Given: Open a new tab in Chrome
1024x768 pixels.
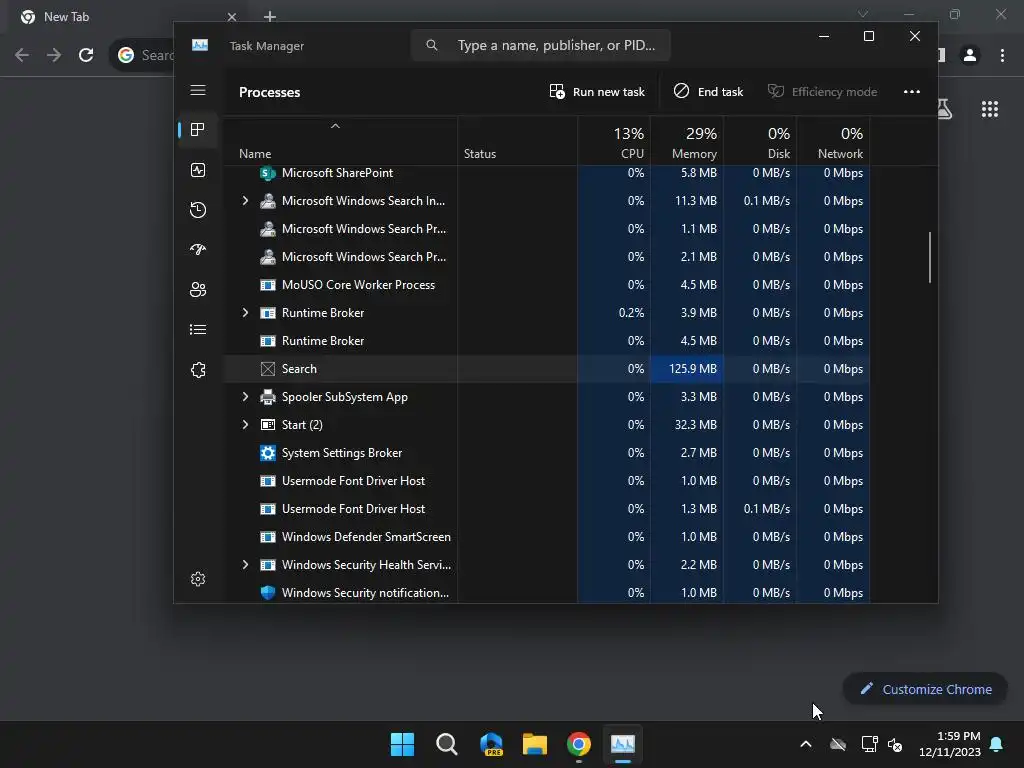Looking at the screenshot, I should tap(270, 16).
